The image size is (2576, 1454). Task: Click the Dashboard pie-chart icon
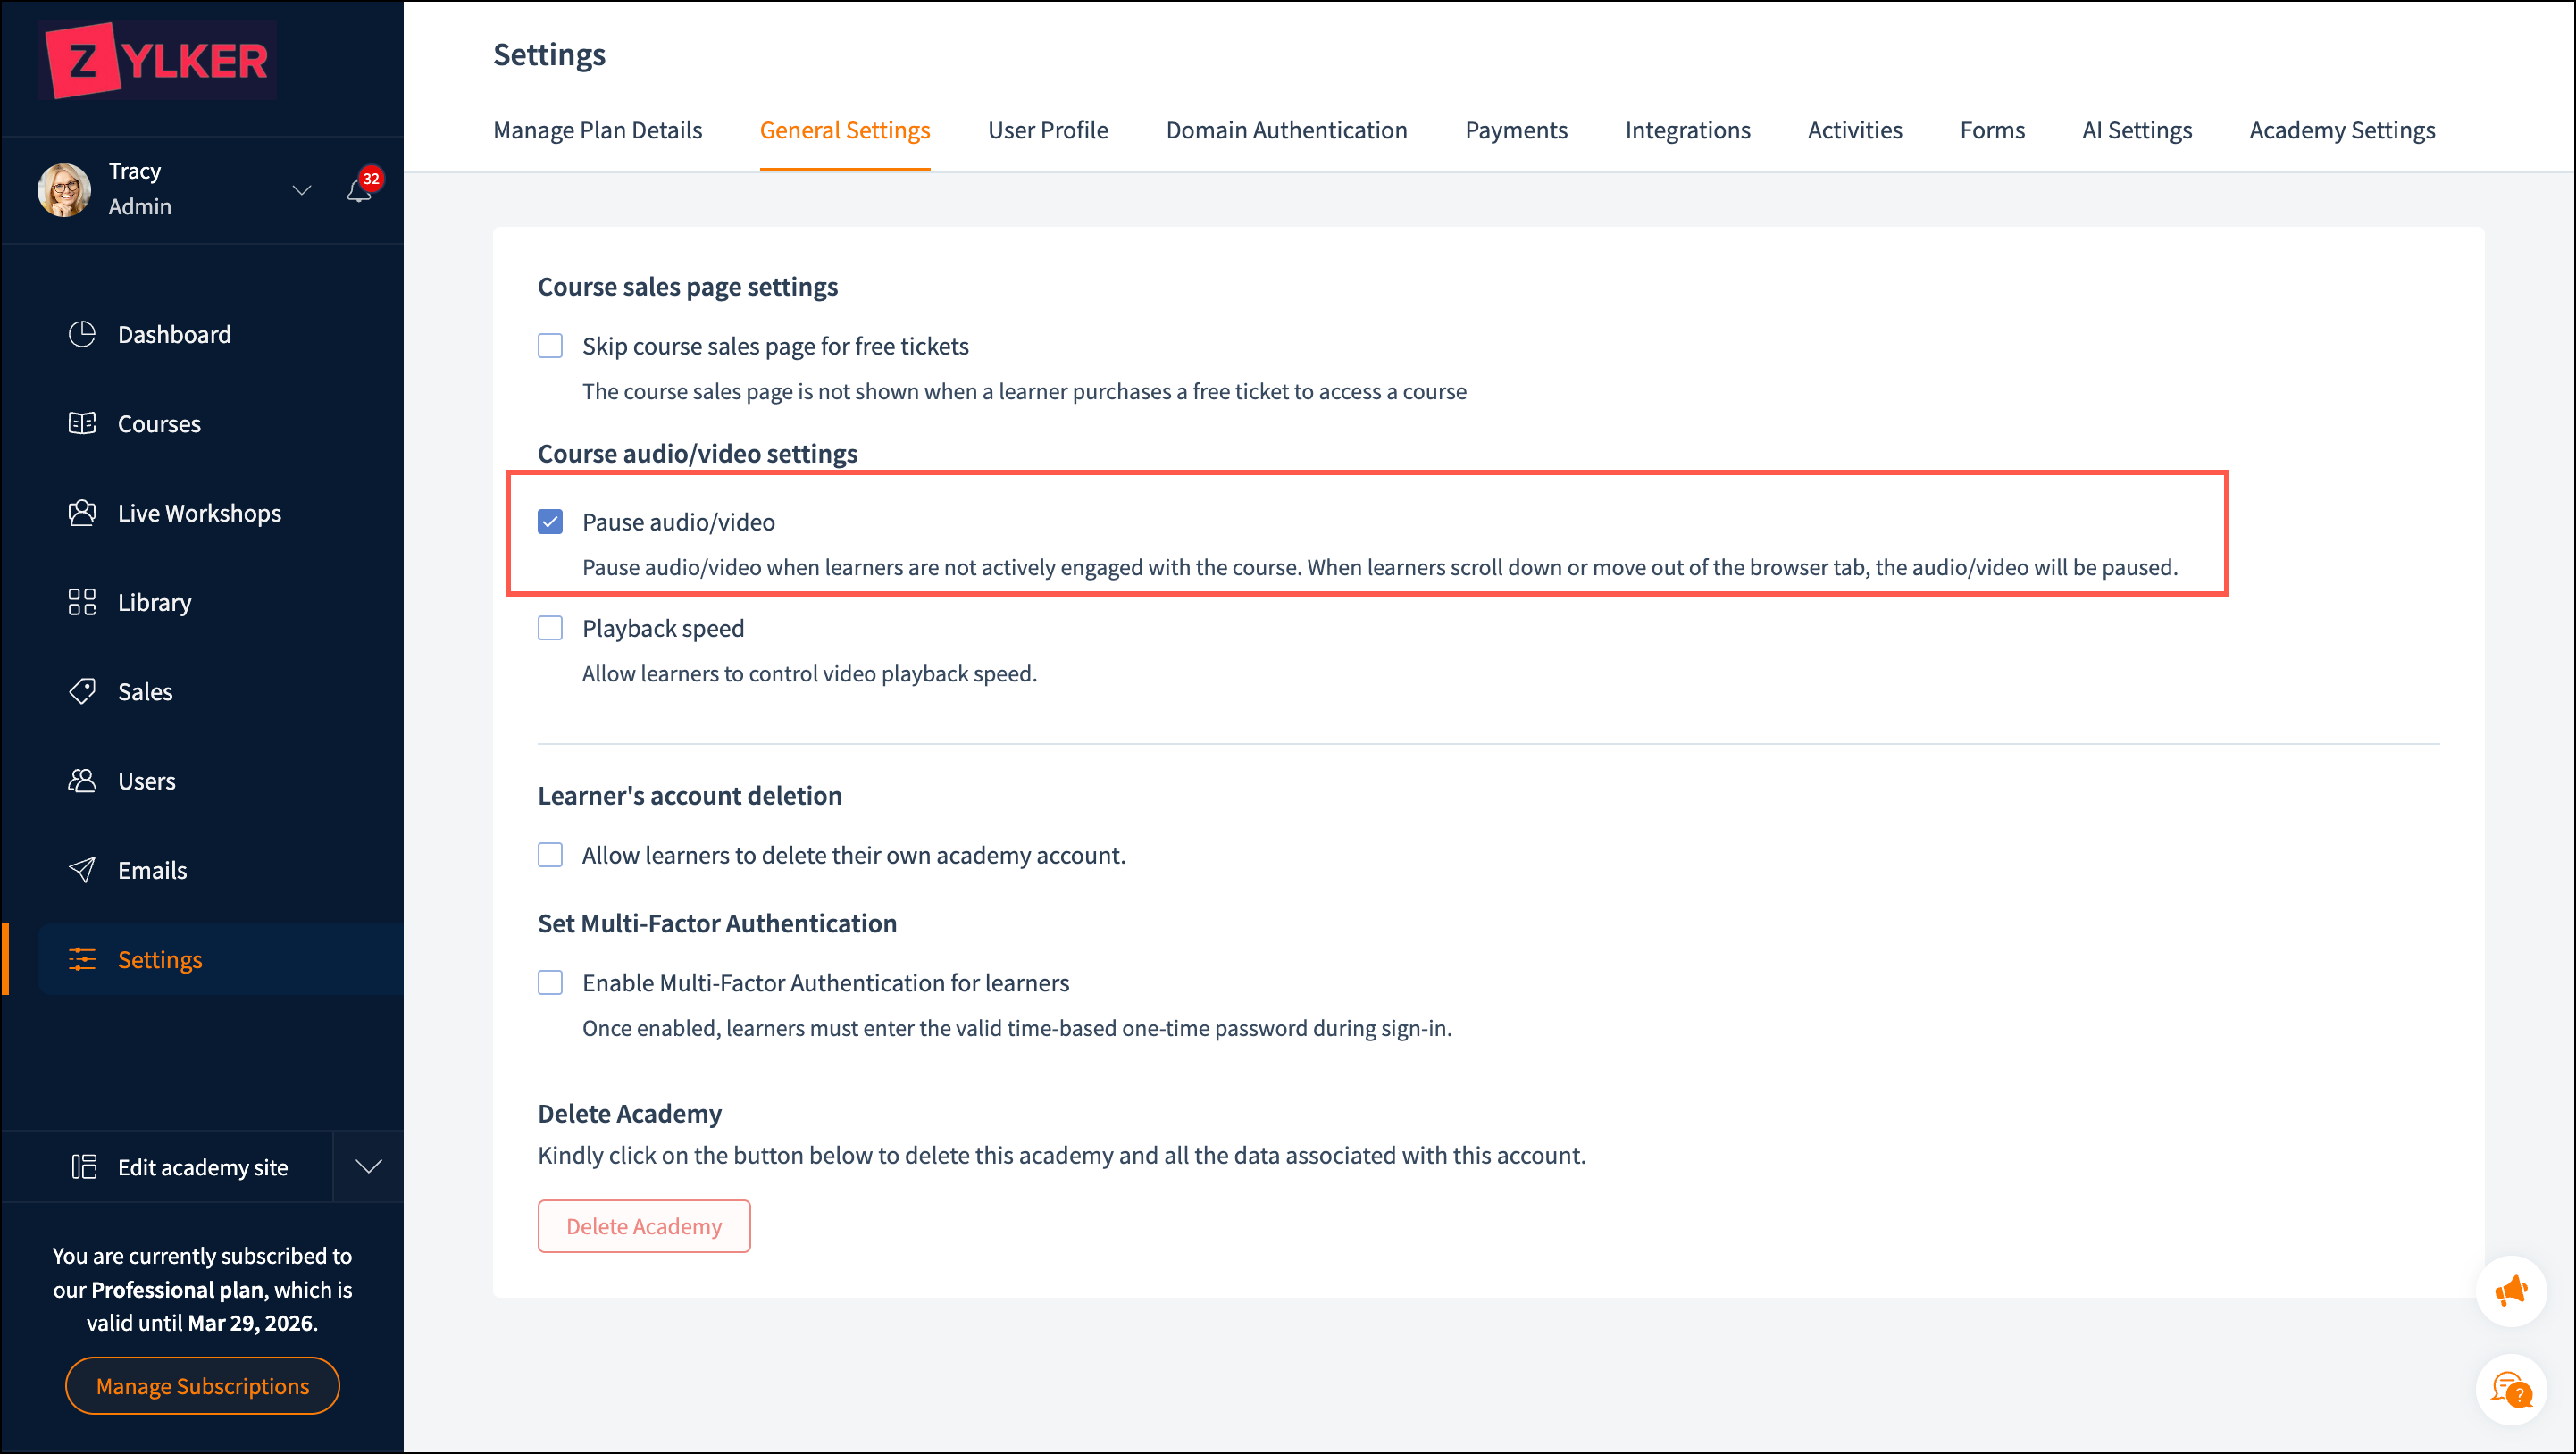(x=82, y=334)
